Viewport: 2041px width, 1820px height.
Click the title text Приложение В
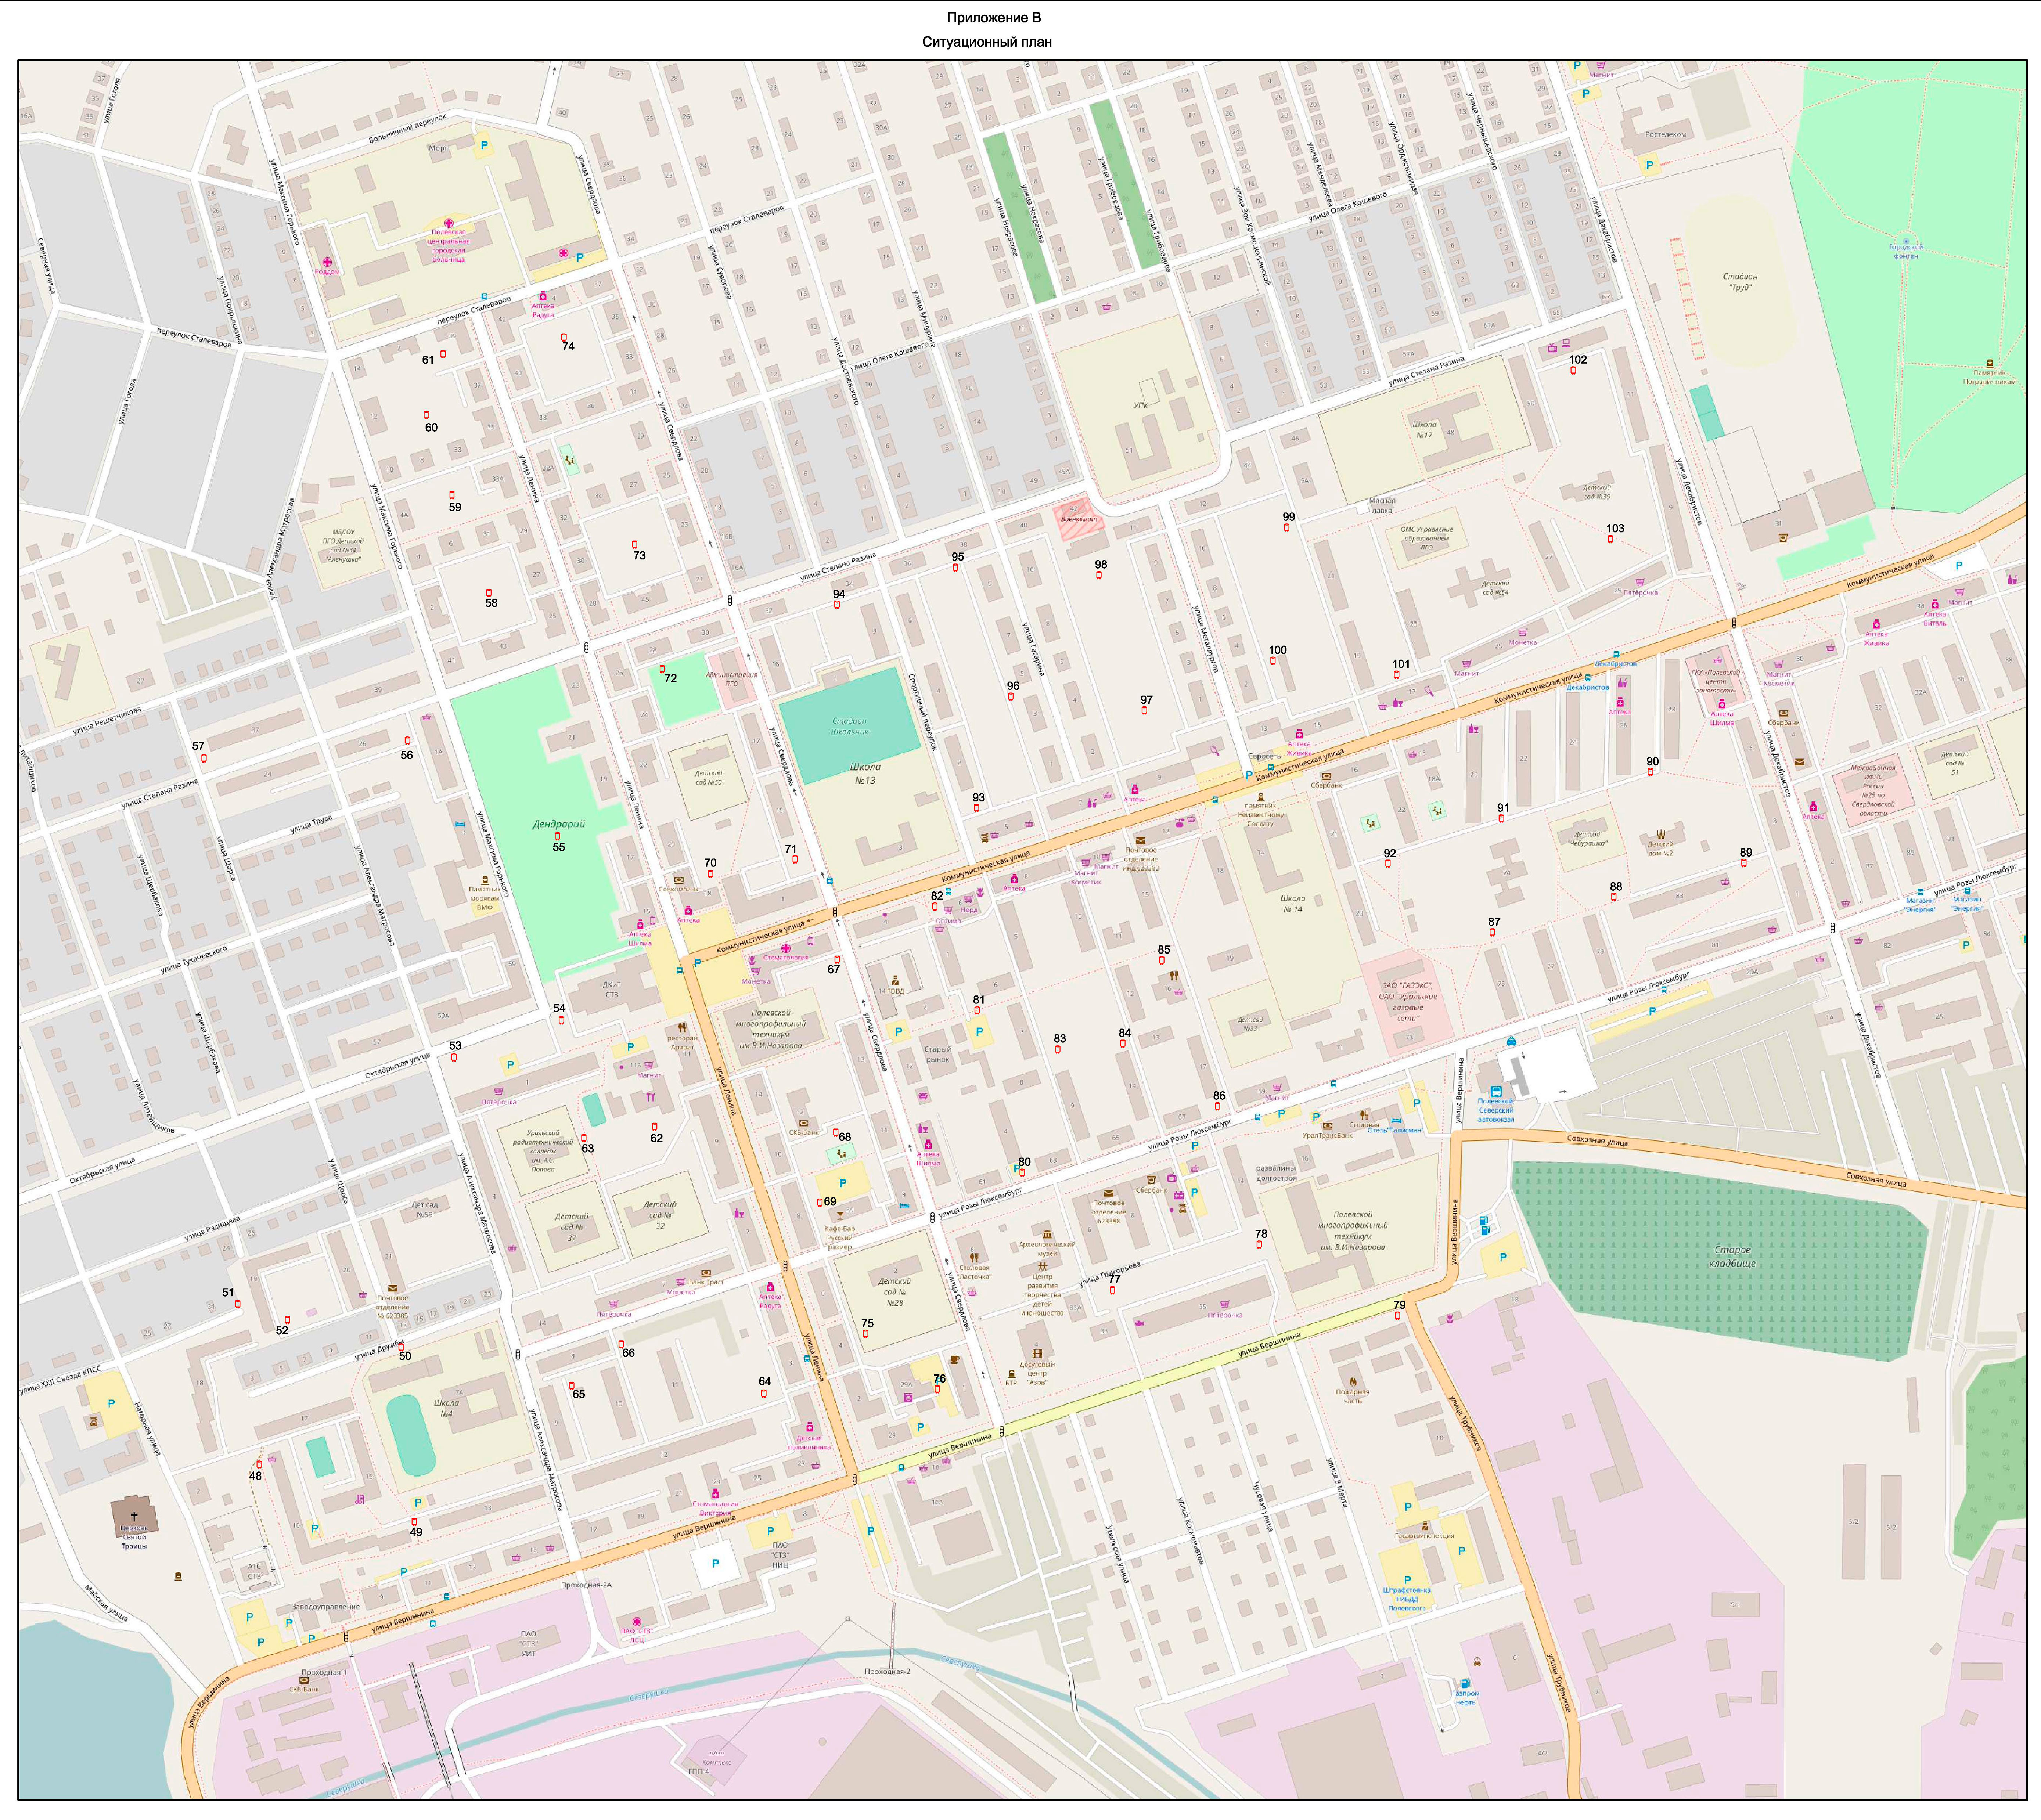(994, 18)
